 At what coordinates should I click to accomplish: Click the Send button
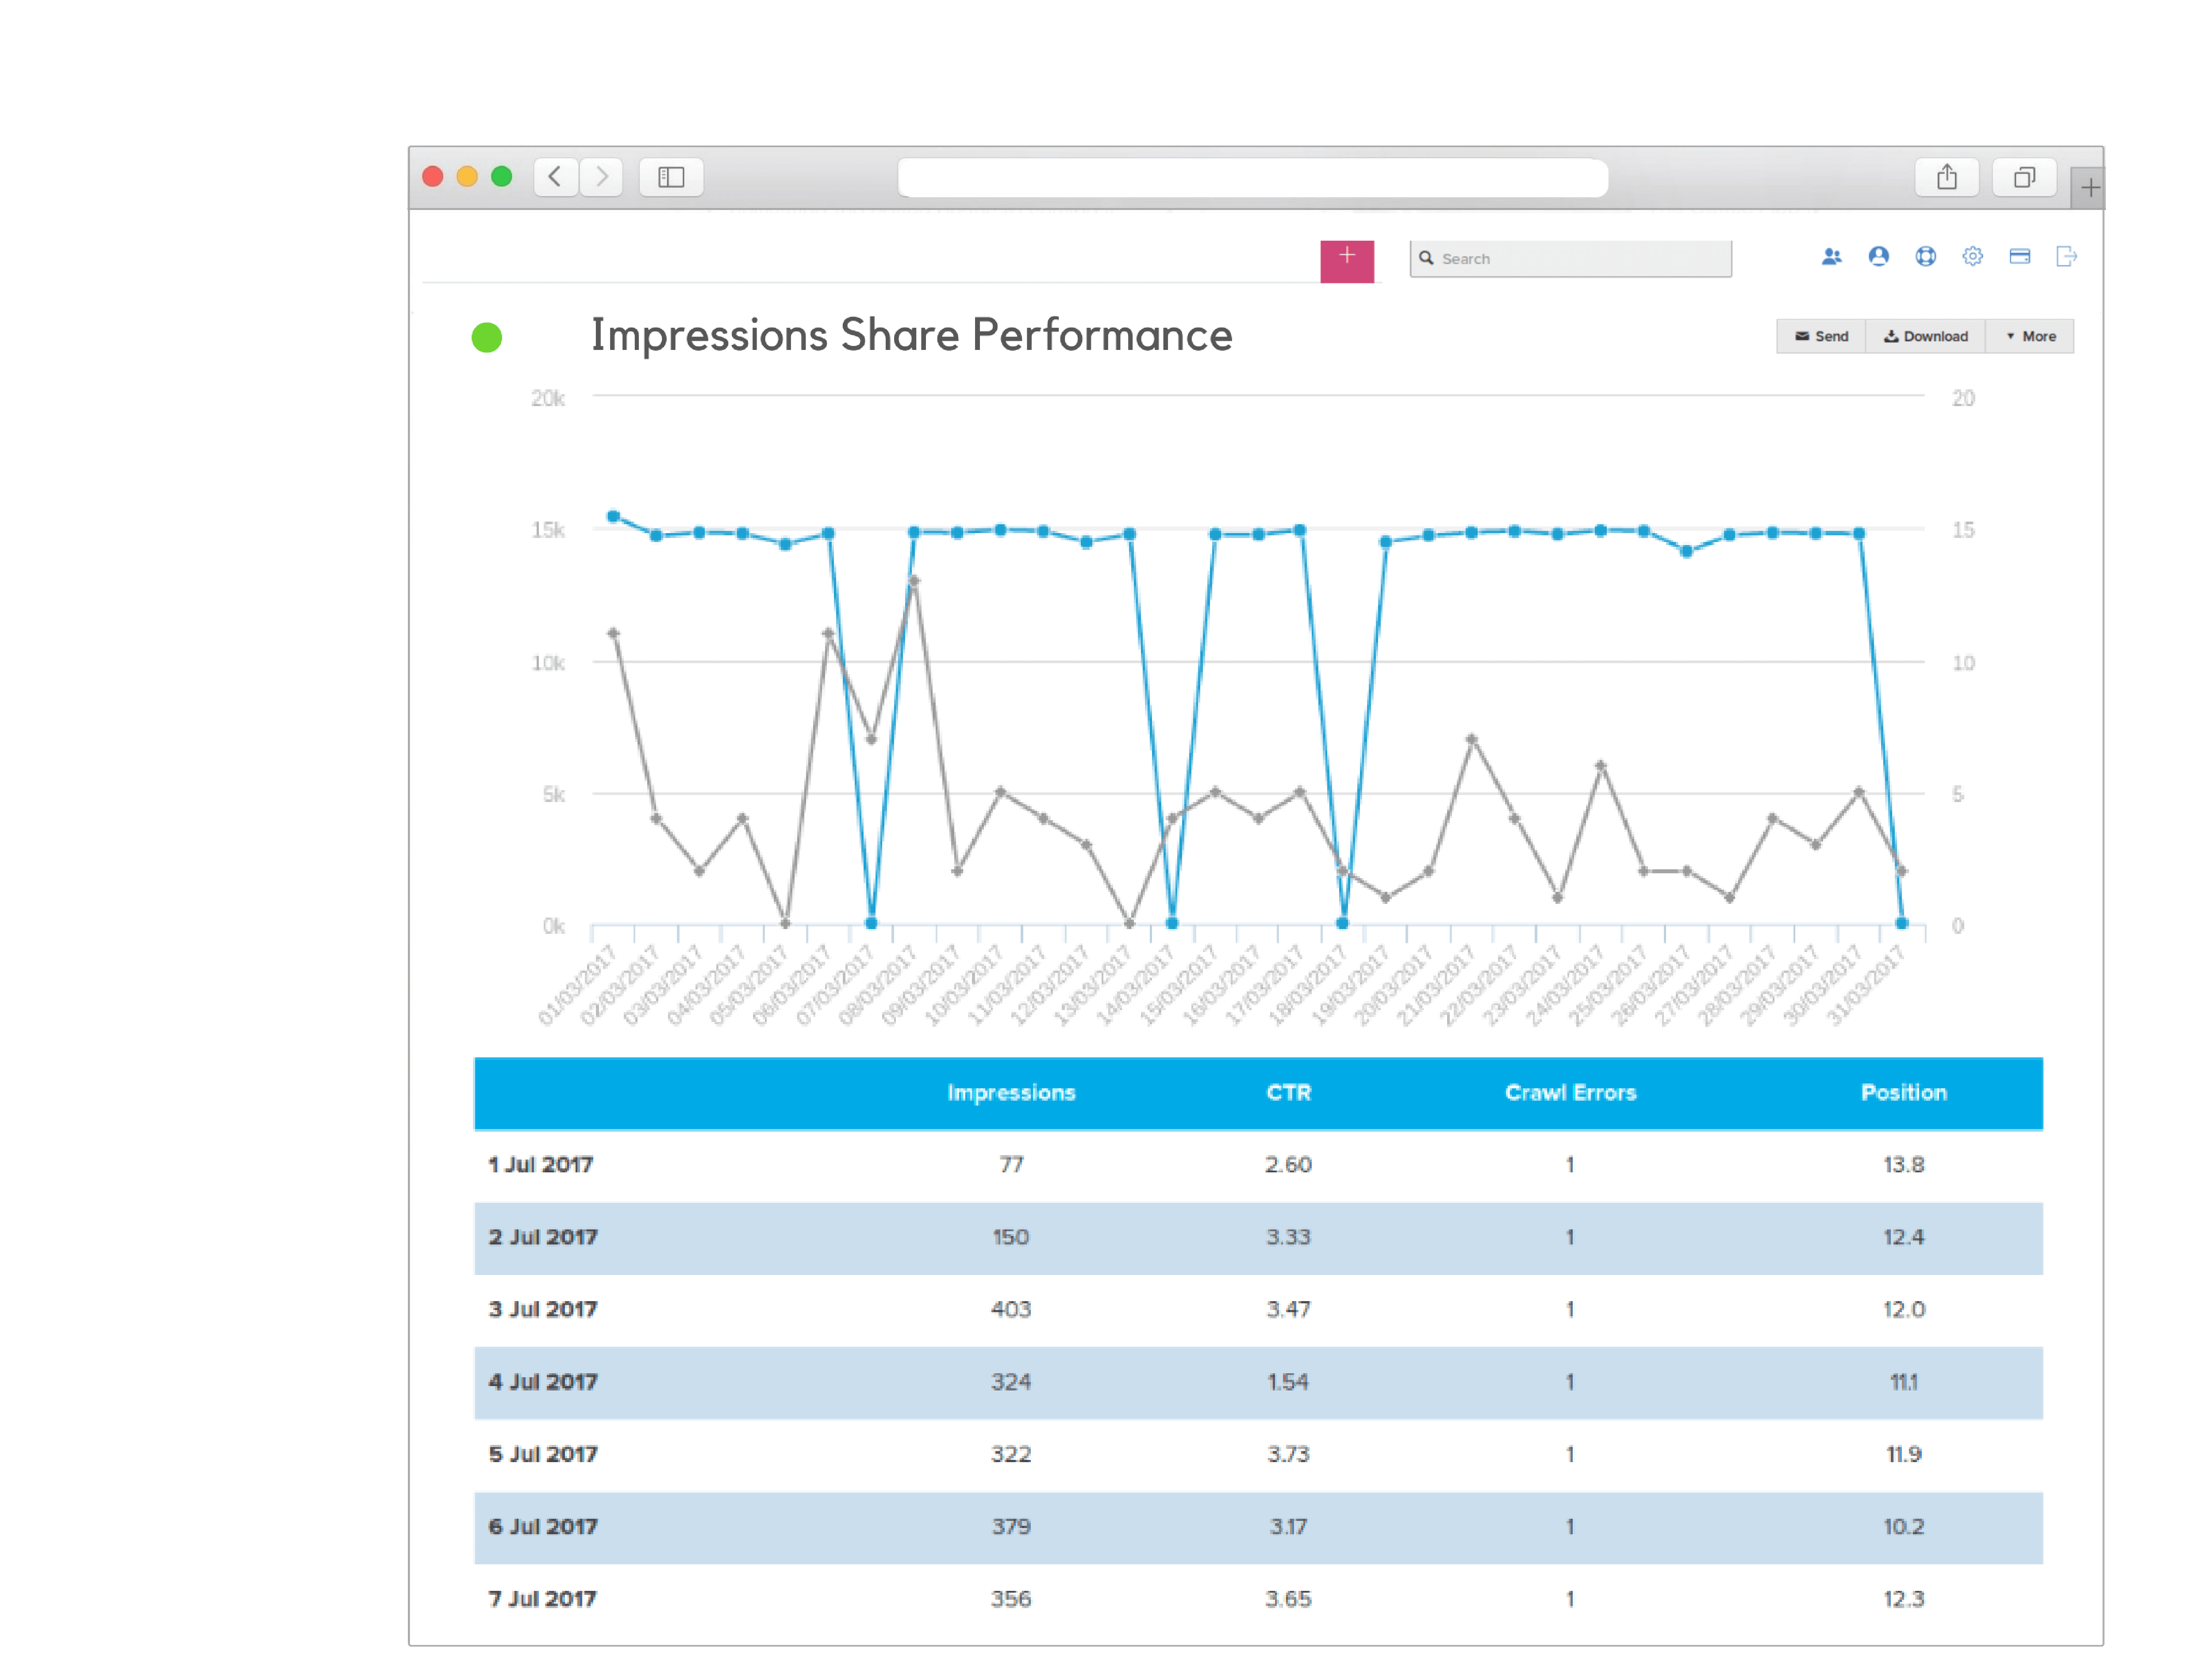pos(1821,336)
